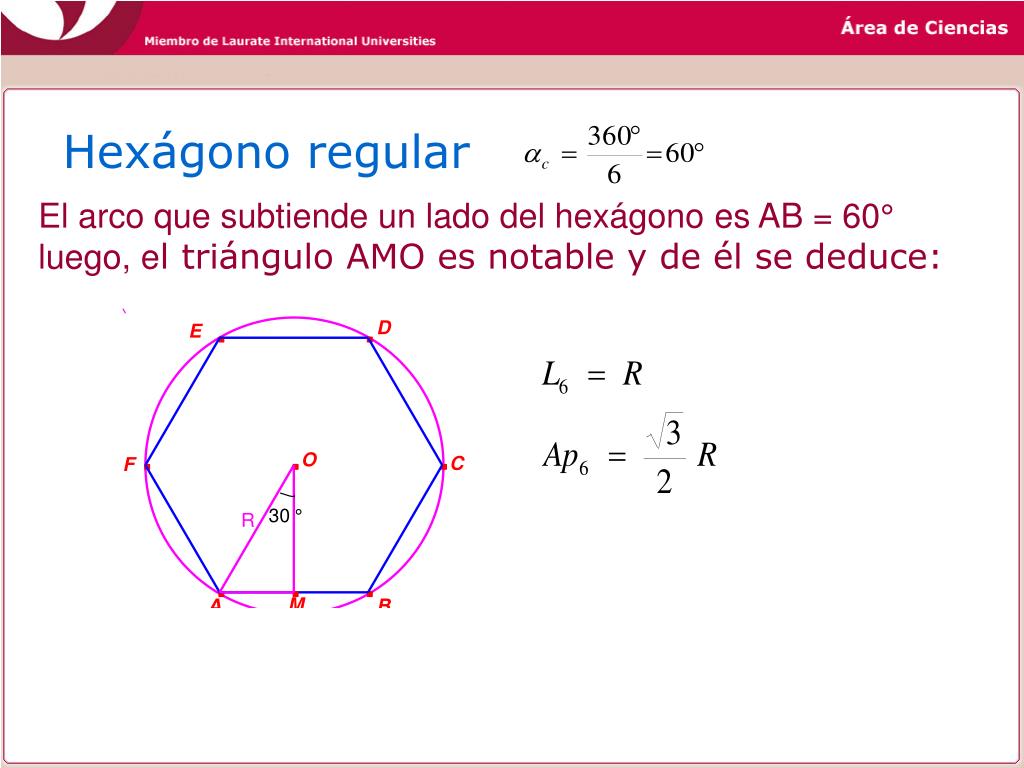
Task: Select the apothem formula Ap6
Action: coord(630,453)
